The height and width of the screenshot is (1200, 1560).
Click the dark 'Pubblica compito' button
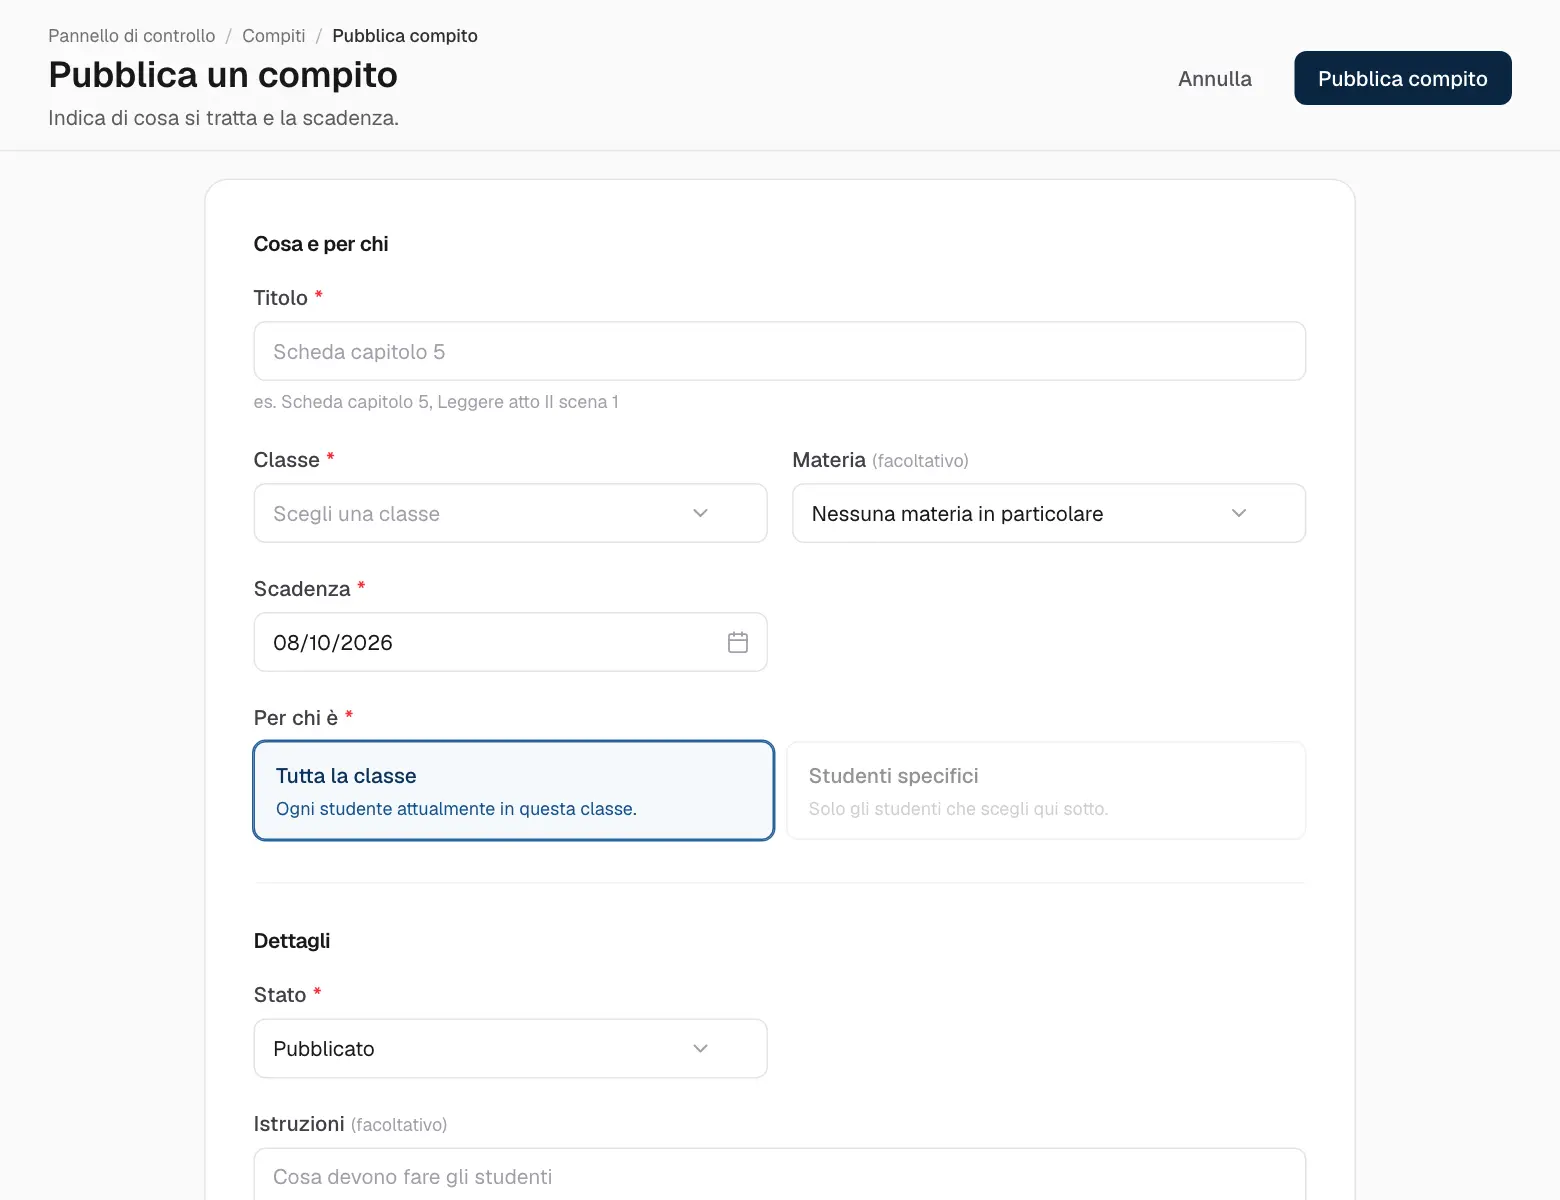pos(1403,78)
